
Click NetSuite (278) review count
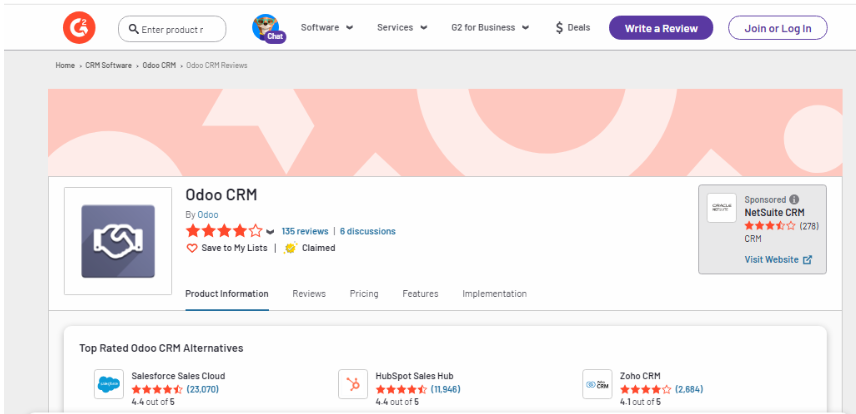click(809, 226)
